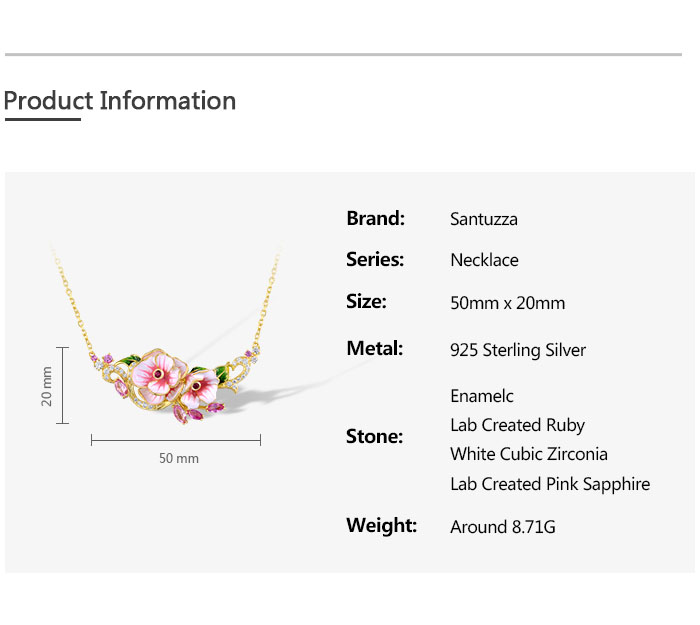Select the Necklace series value

click(x=484, y=260)
